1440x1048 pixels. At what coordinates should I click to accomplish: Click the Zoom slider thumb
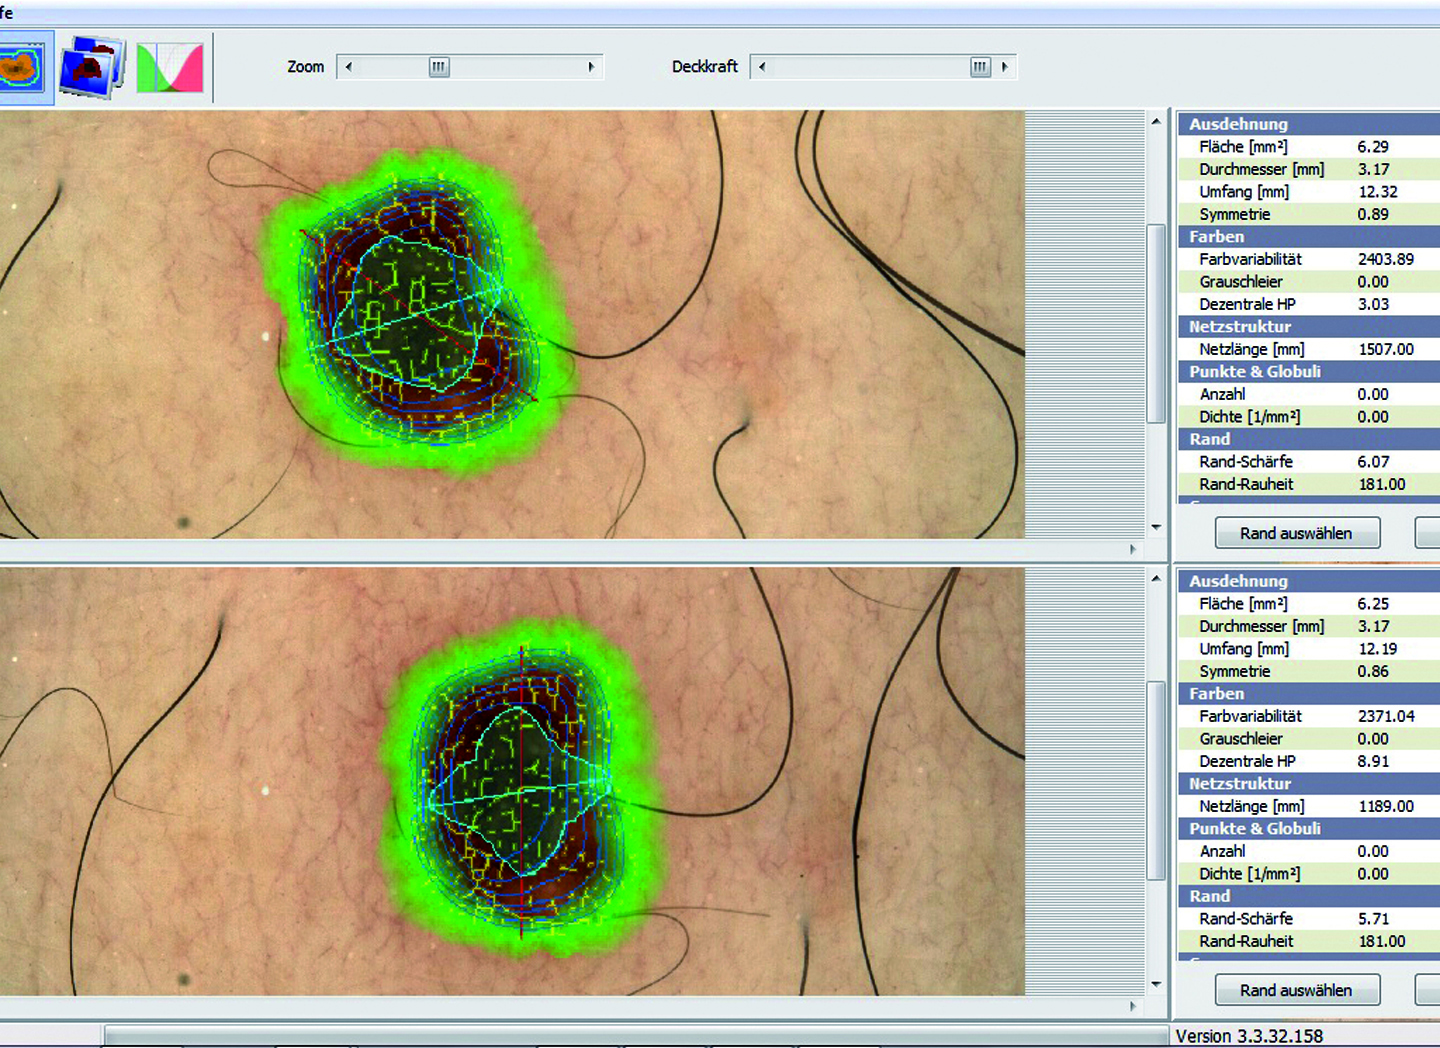coord(439,67)
